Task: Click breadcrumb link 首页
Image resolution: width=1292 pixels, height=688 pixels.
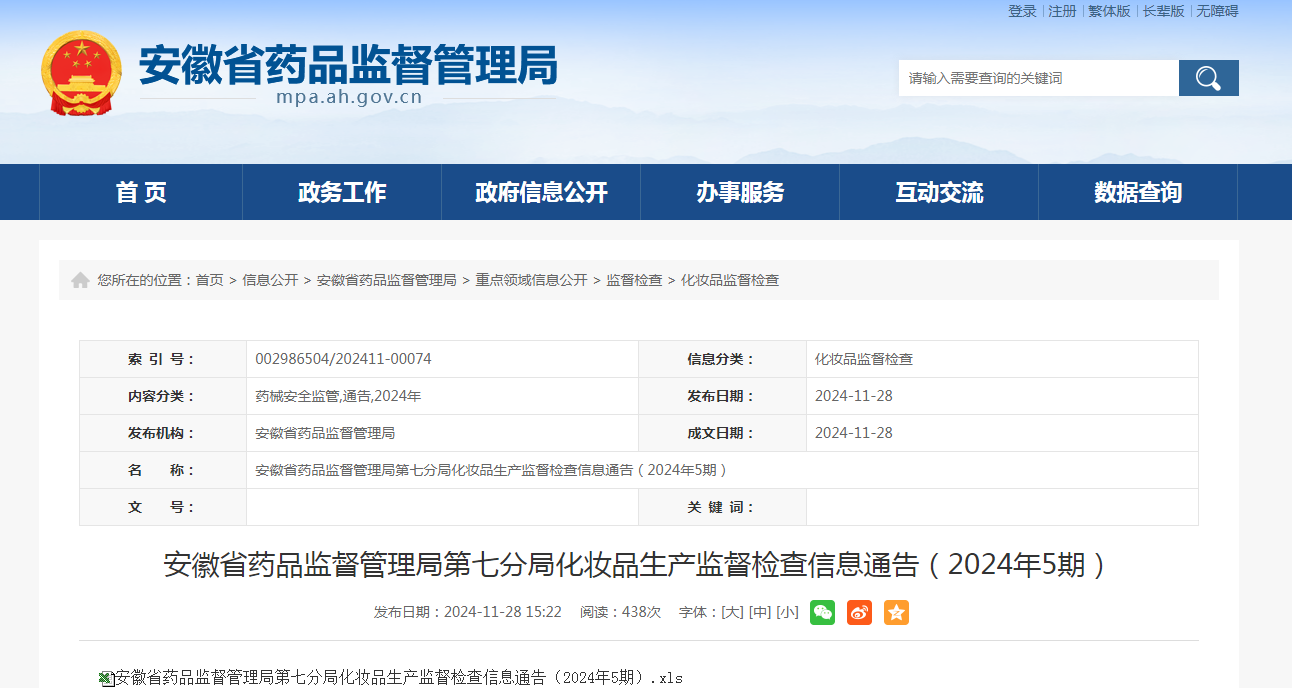Action: [x=209, y=280]
